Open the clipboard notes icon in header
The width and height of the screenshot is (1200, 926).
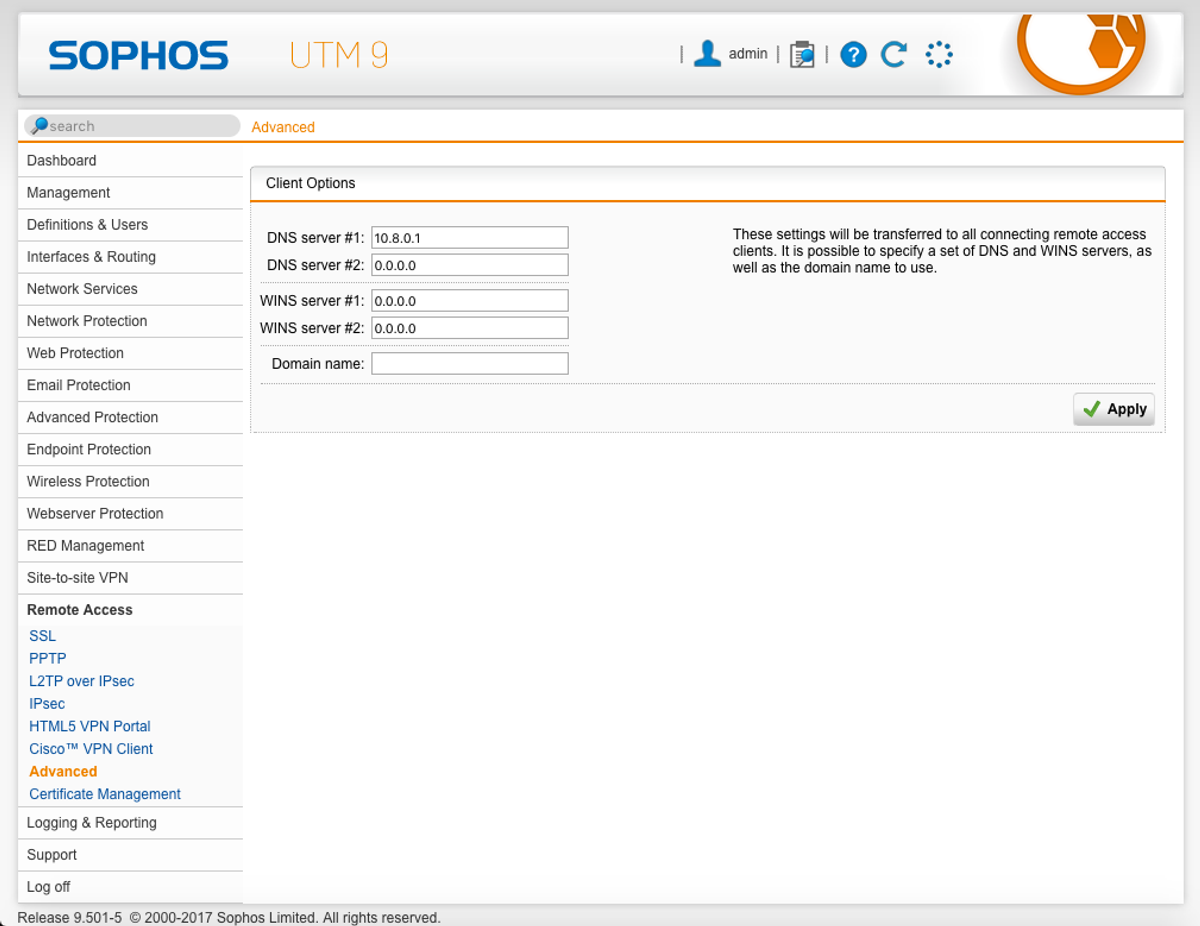pos(802,54)
